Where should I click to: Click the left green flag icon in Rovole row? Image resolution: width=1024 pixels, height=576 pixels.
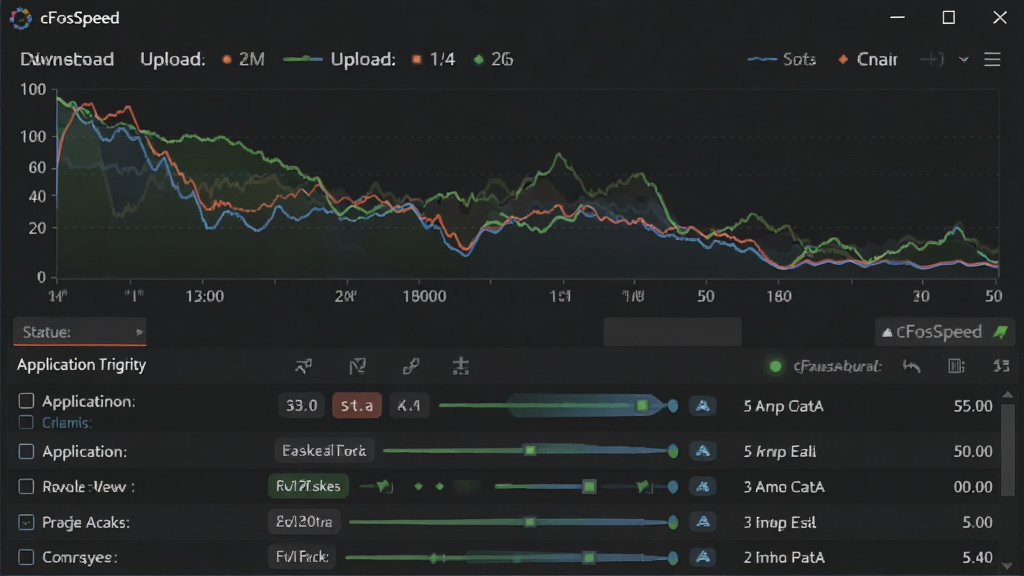(385, 486)
